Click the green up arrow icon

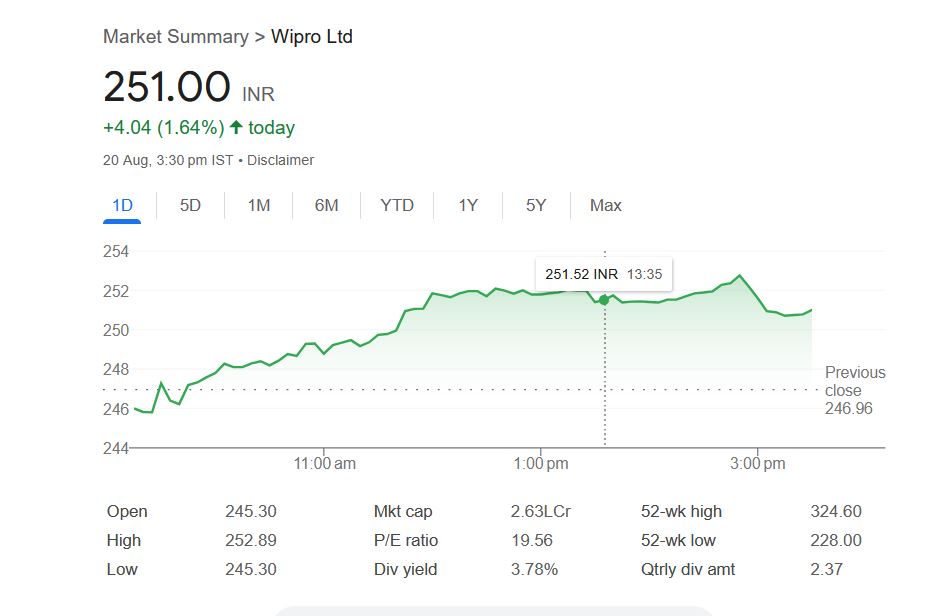[236, 128]
